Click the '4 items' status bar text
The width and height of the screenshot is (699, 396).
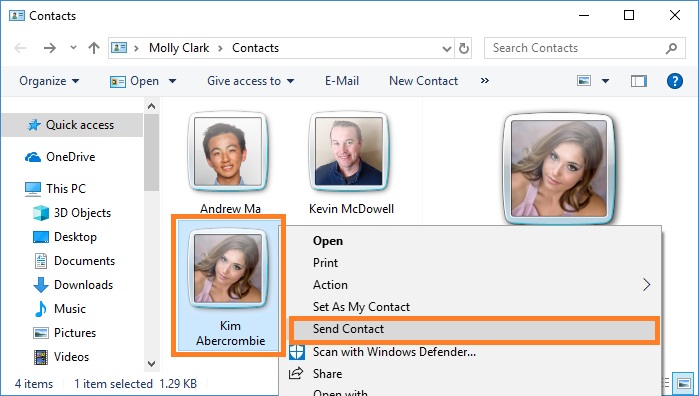(34, 384)
